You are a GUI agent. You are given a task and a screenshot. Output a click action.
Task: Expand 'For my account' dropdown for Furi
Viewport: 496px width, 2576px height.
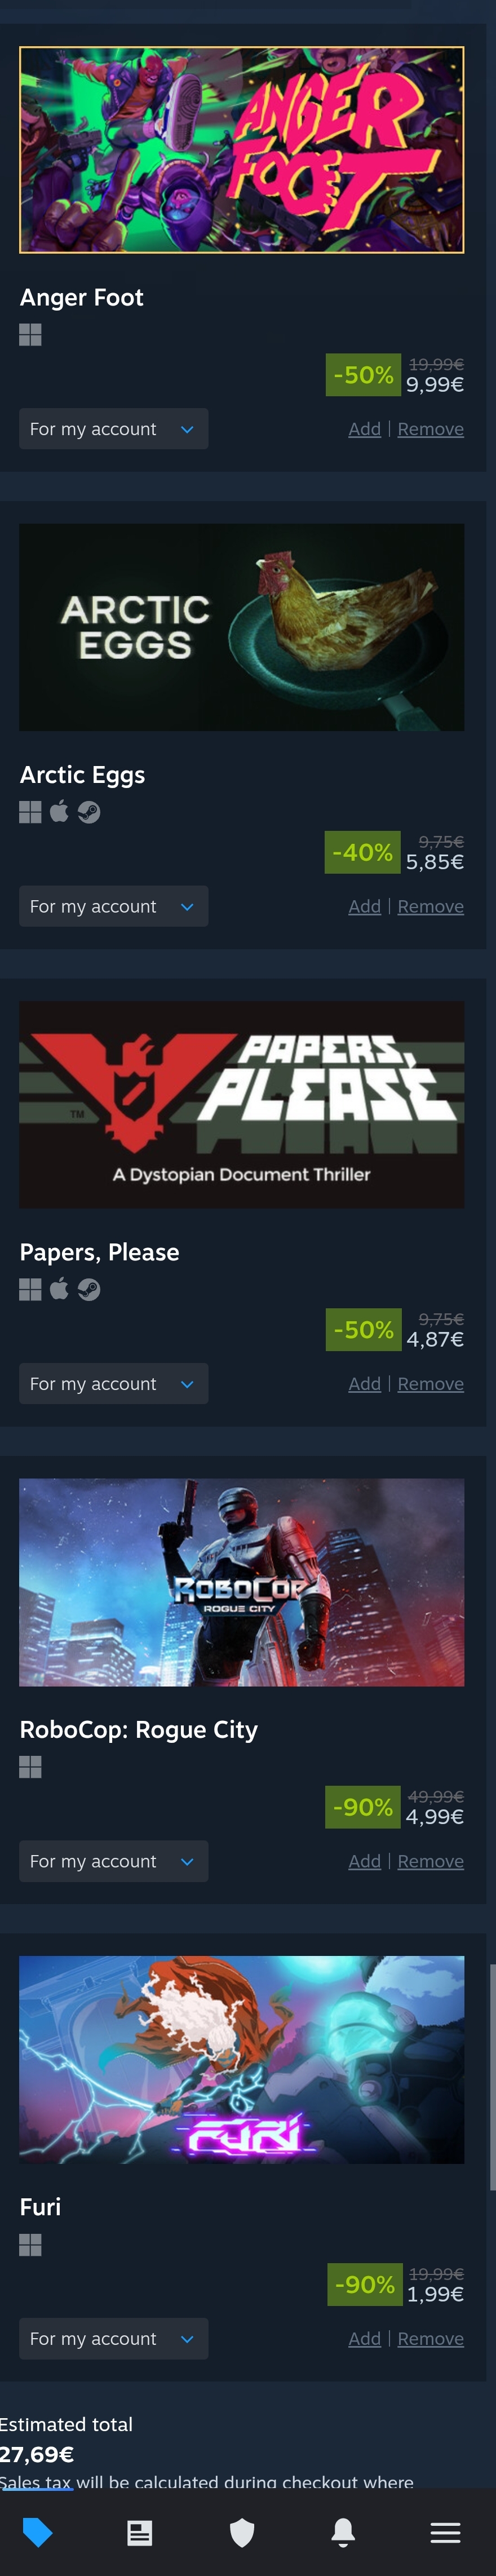click(114, 2338)
